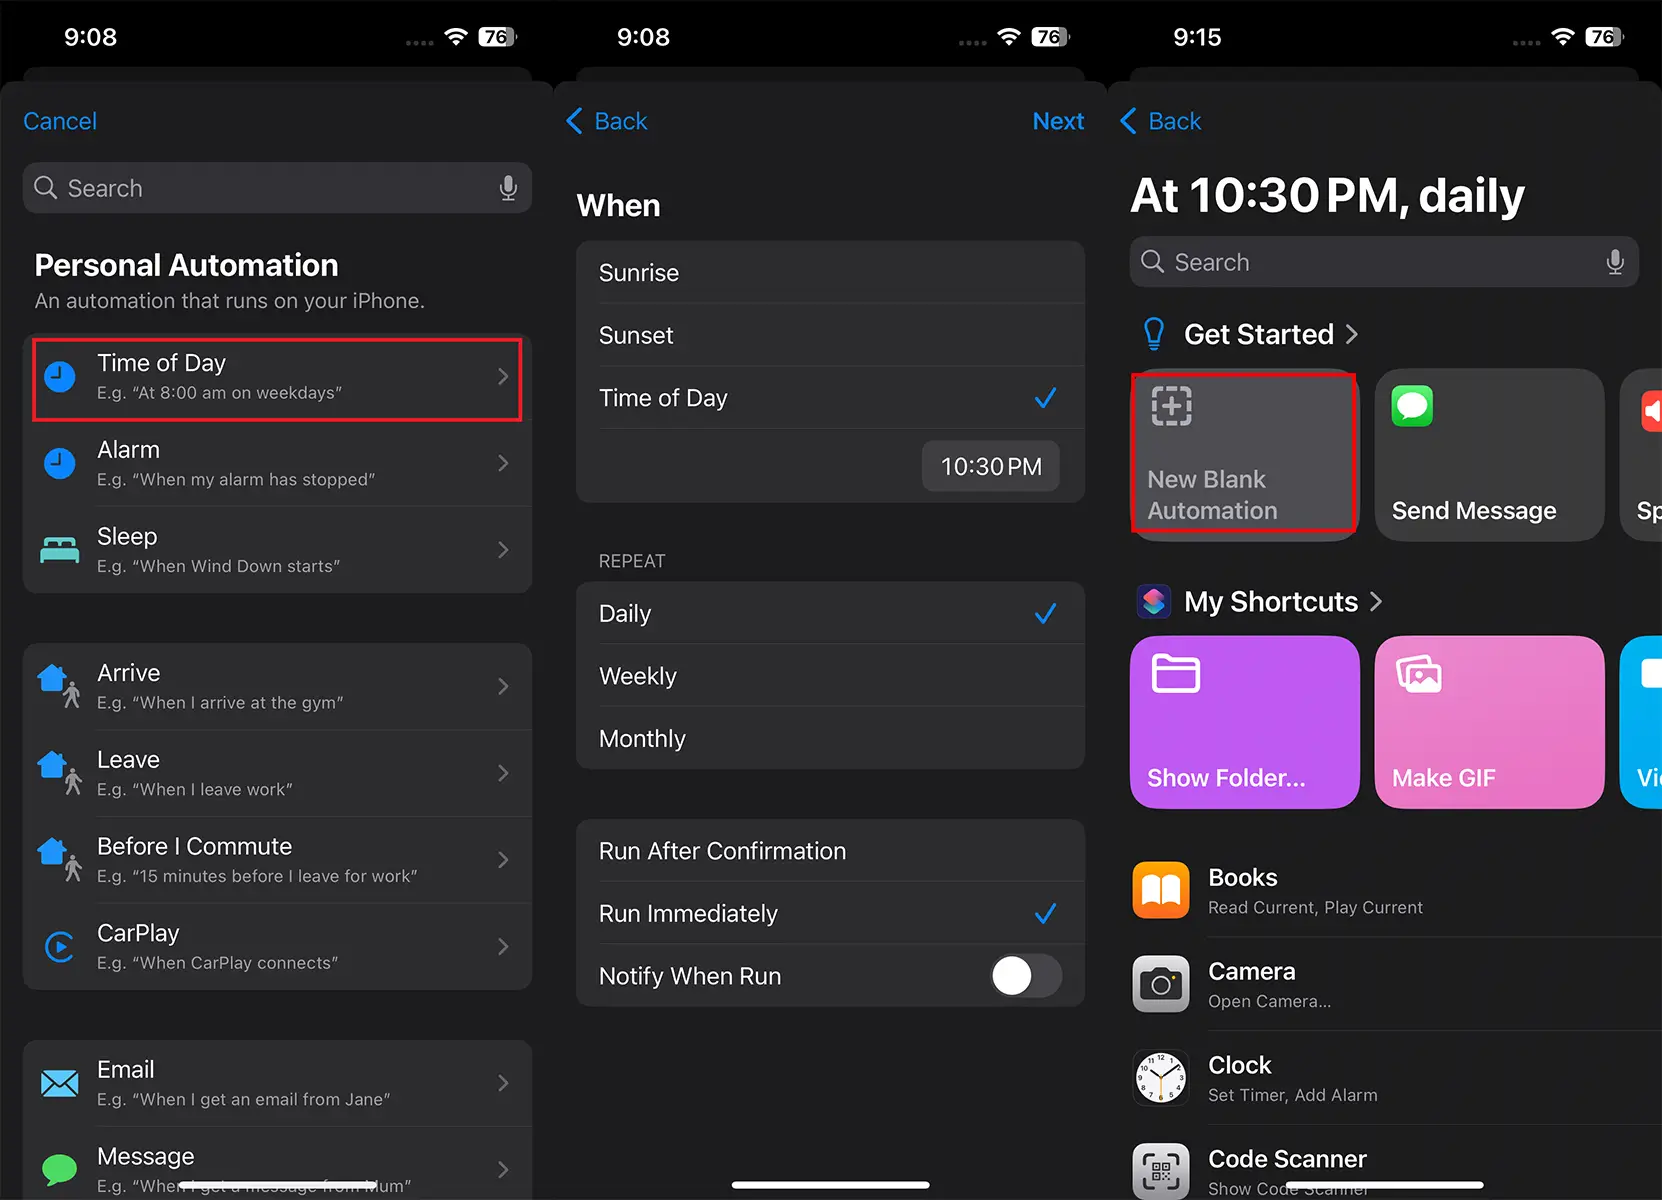Open Alarm row chevron

coord(503,464)
